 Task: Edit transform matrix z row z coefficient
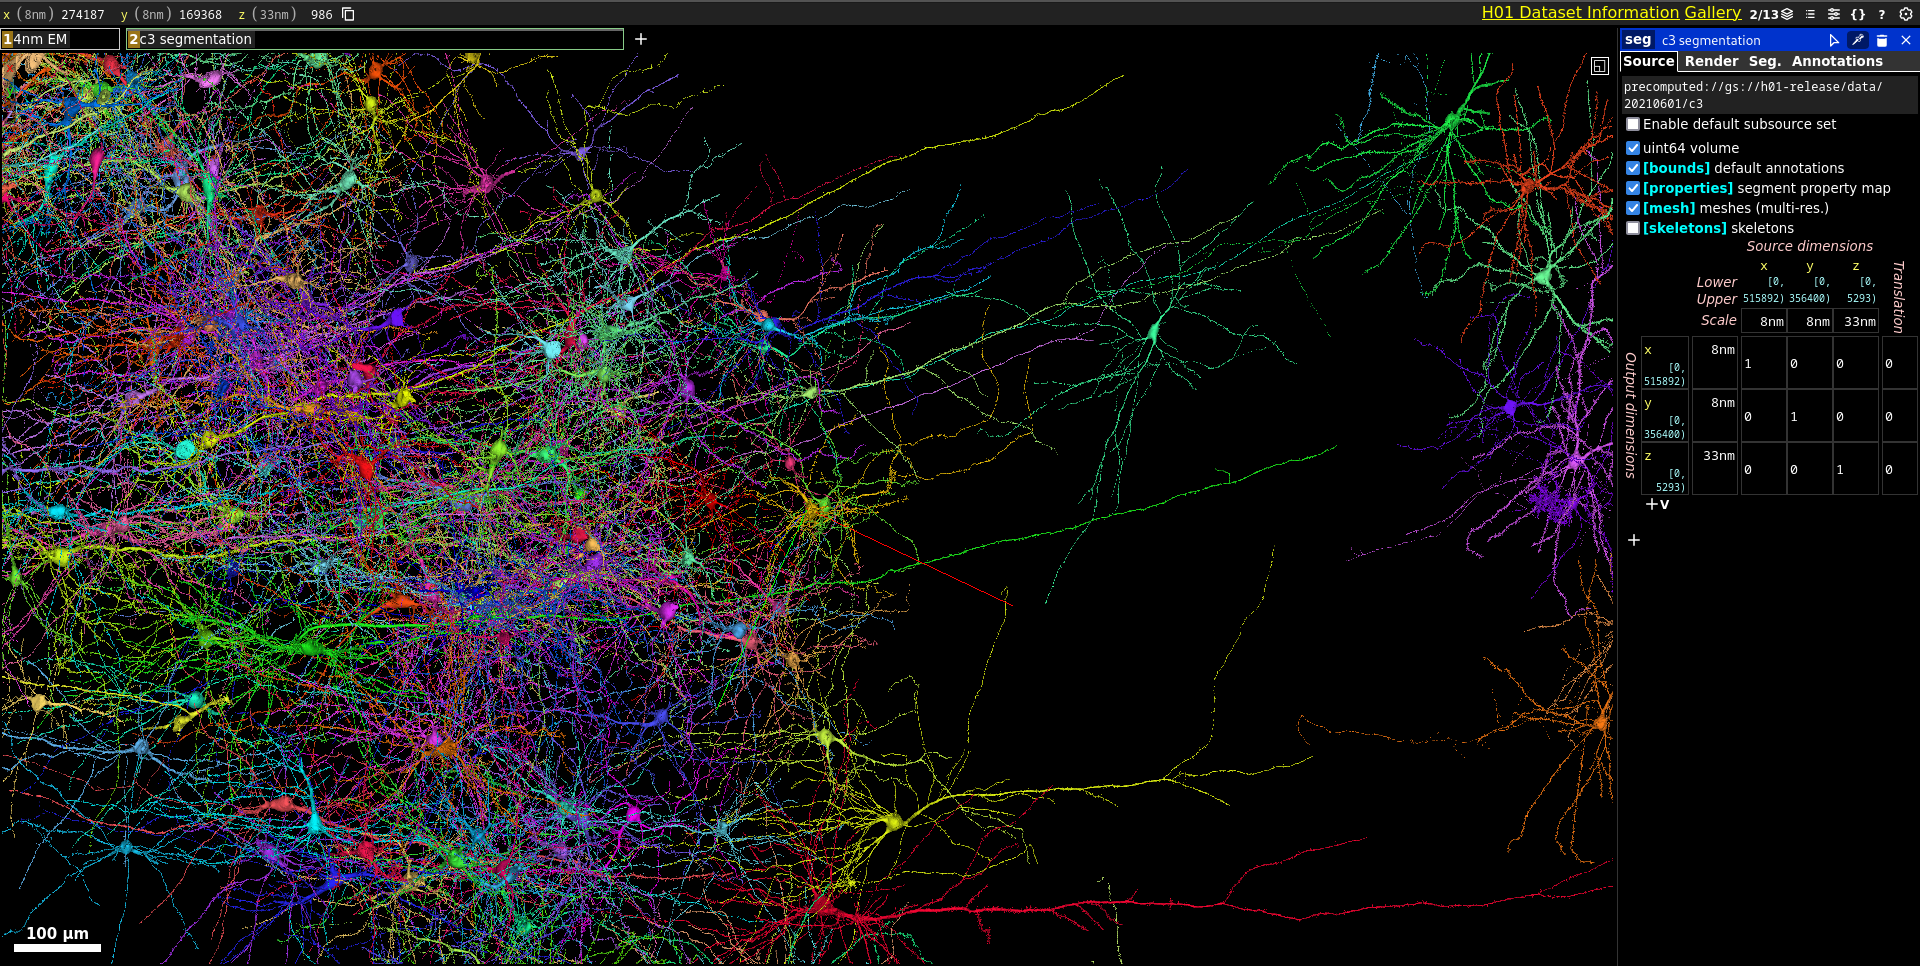[x=1856, y=470]
